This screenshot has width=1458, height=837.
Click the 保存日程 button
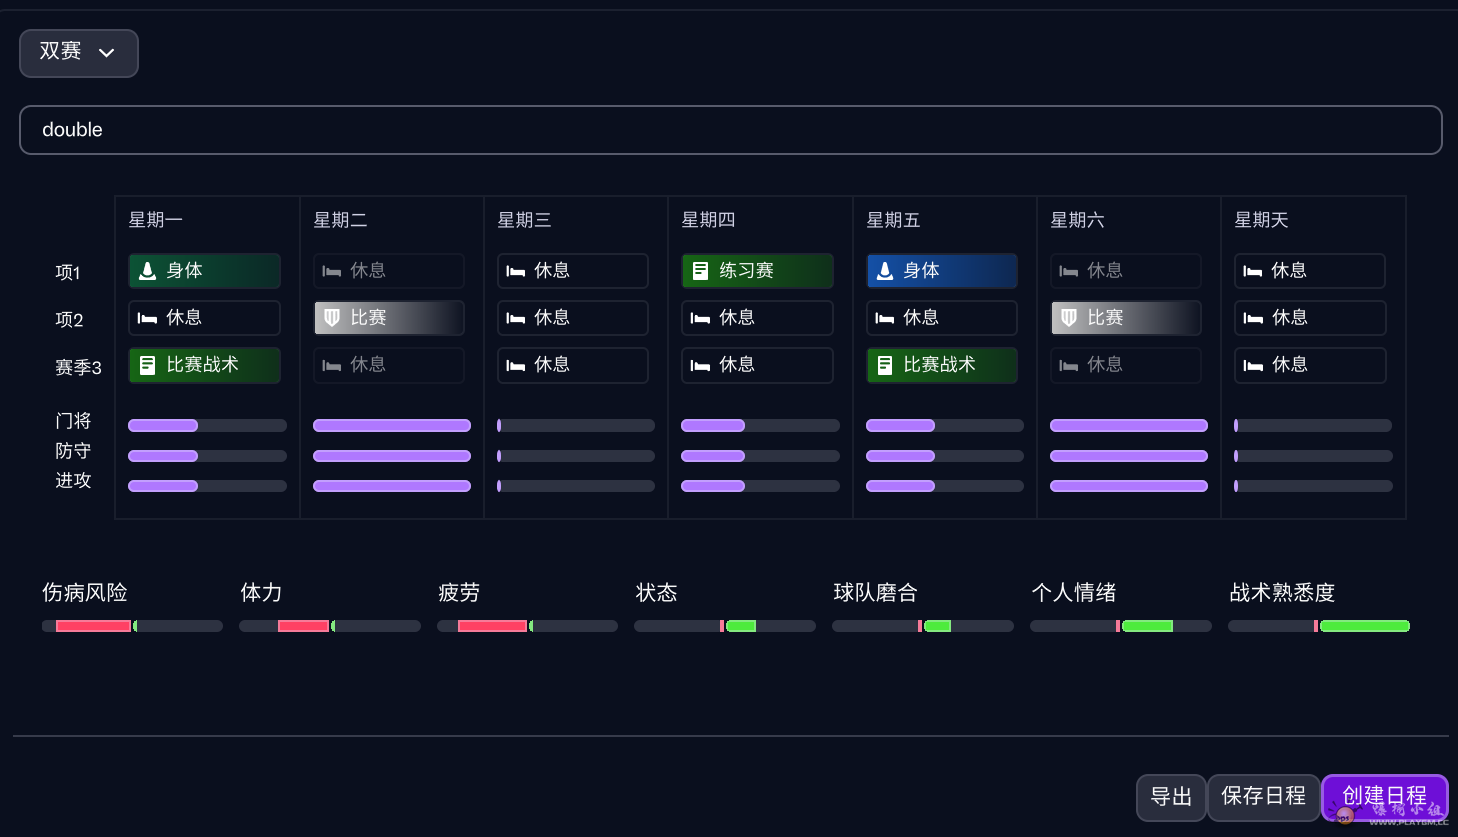[1263, 797]
